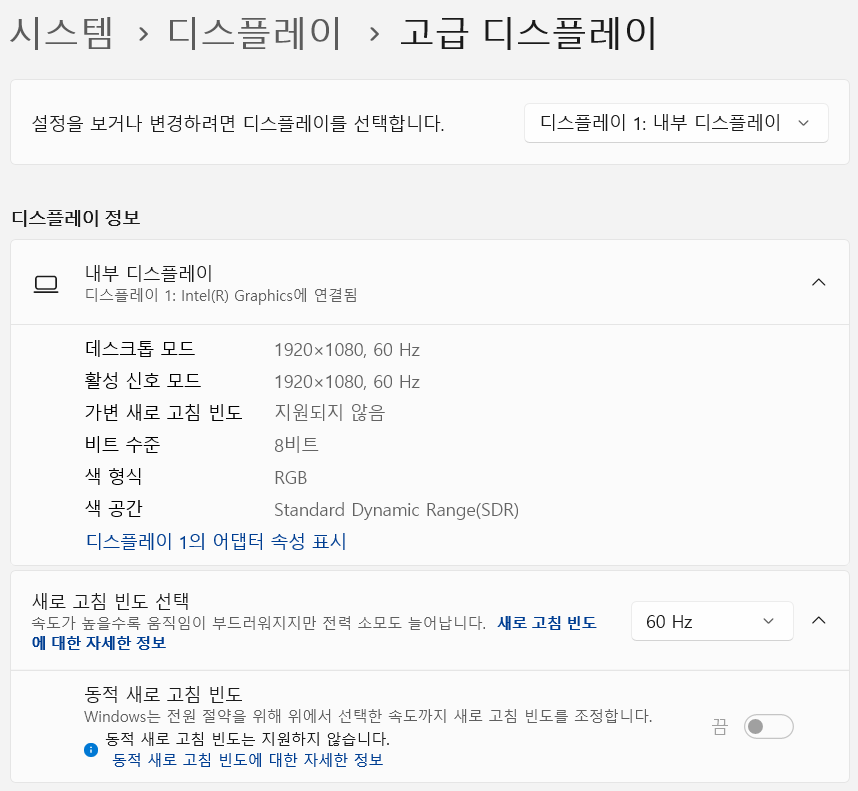Select the 지원되지 않음 value
Viewport: 858px width, 791px height.
(x=329, y=412)
